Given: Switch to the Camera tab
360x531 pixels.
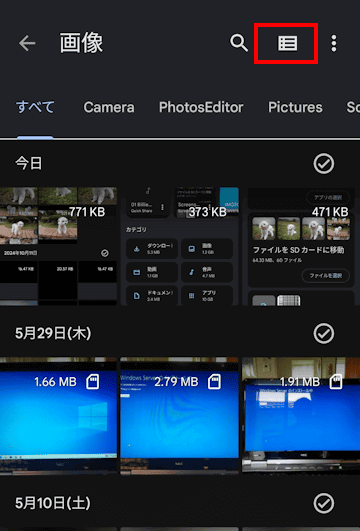Looking at the screenshot, I should tap(109, 108).
